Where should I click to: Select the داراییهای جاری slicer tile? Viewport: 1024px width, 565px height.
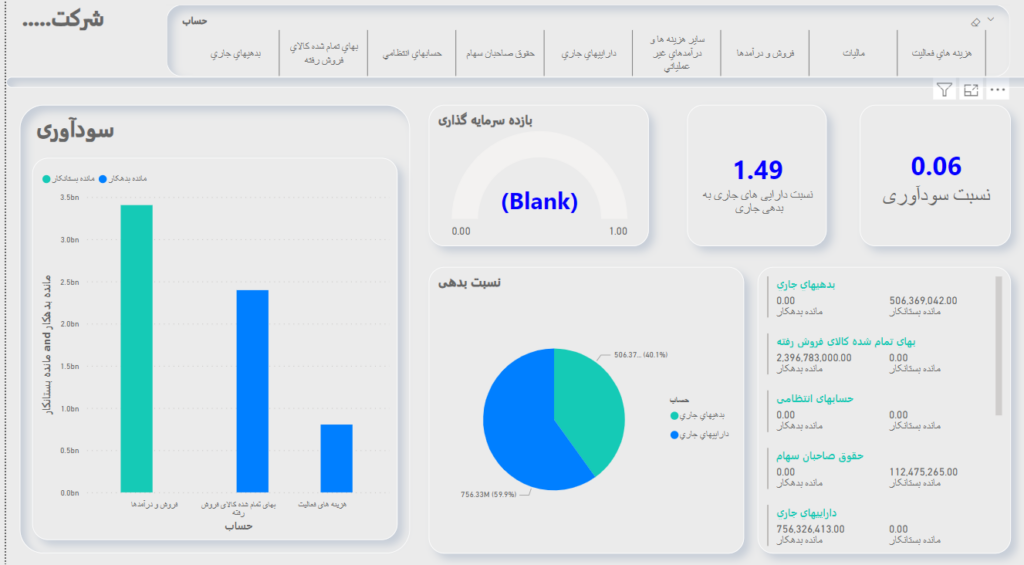(588, 54)
